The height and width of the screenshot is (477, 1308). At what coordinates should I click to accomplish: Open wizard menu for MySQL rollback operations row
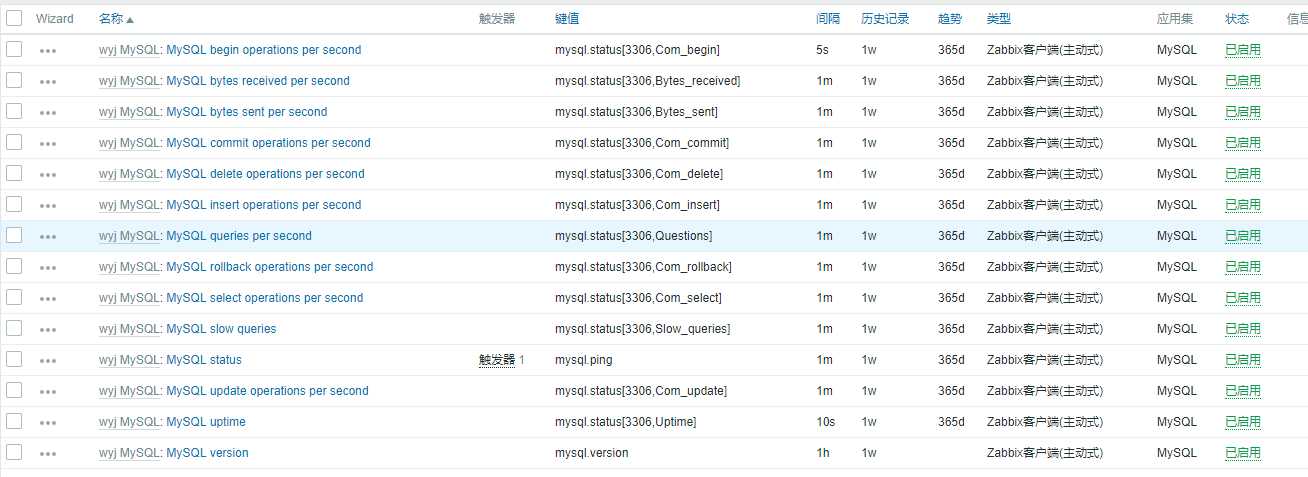[x=48, y=267]
